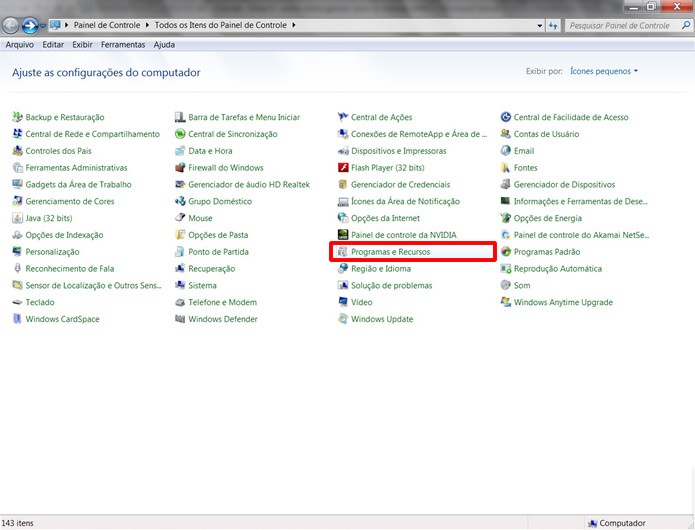Open the Som speaker icon
This screenshot has height=530, width=695.
pos(506,285)
